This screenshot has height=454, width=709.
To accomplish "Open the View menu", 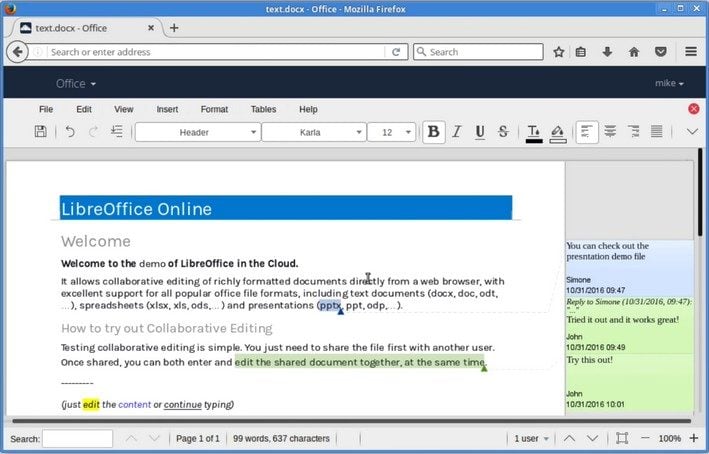I will 124,109.
